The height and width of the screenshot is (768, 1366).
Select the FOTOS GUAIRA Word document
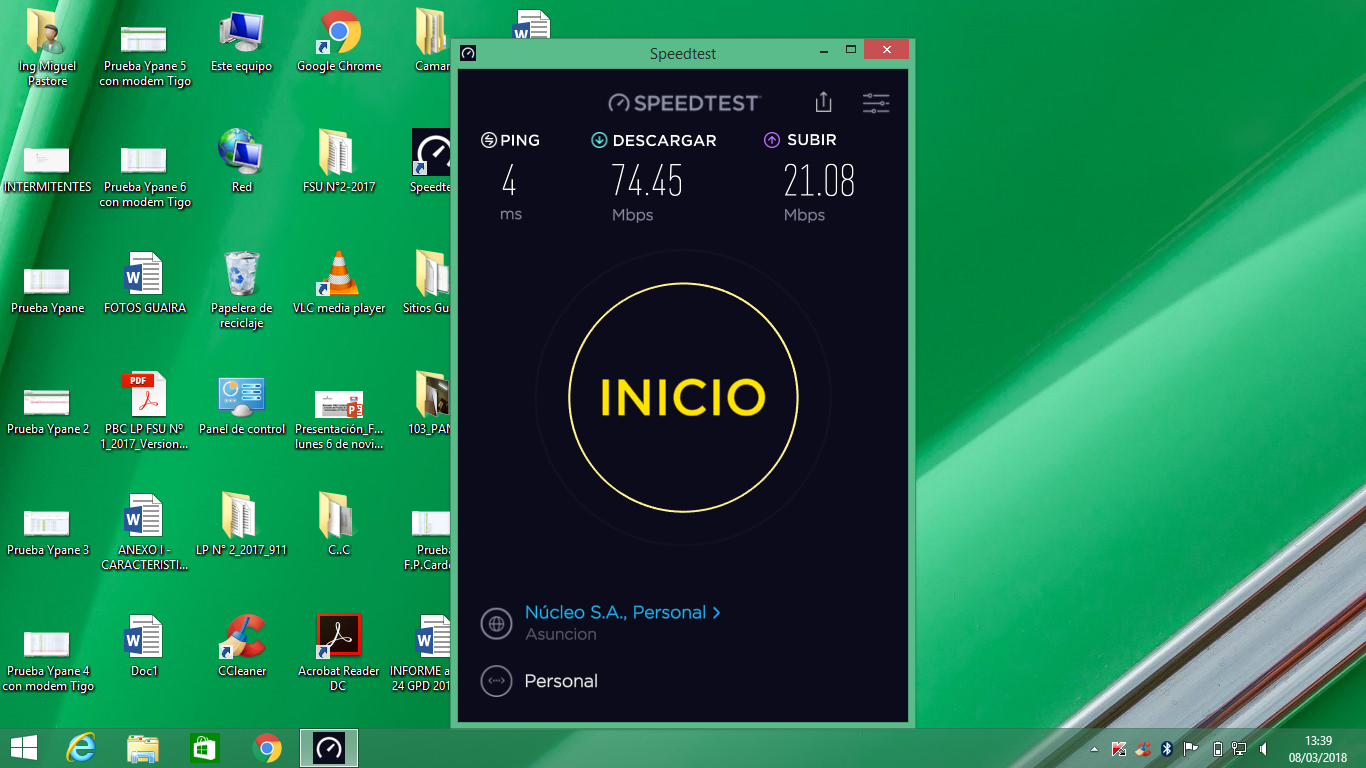click(x=145, y=283)
